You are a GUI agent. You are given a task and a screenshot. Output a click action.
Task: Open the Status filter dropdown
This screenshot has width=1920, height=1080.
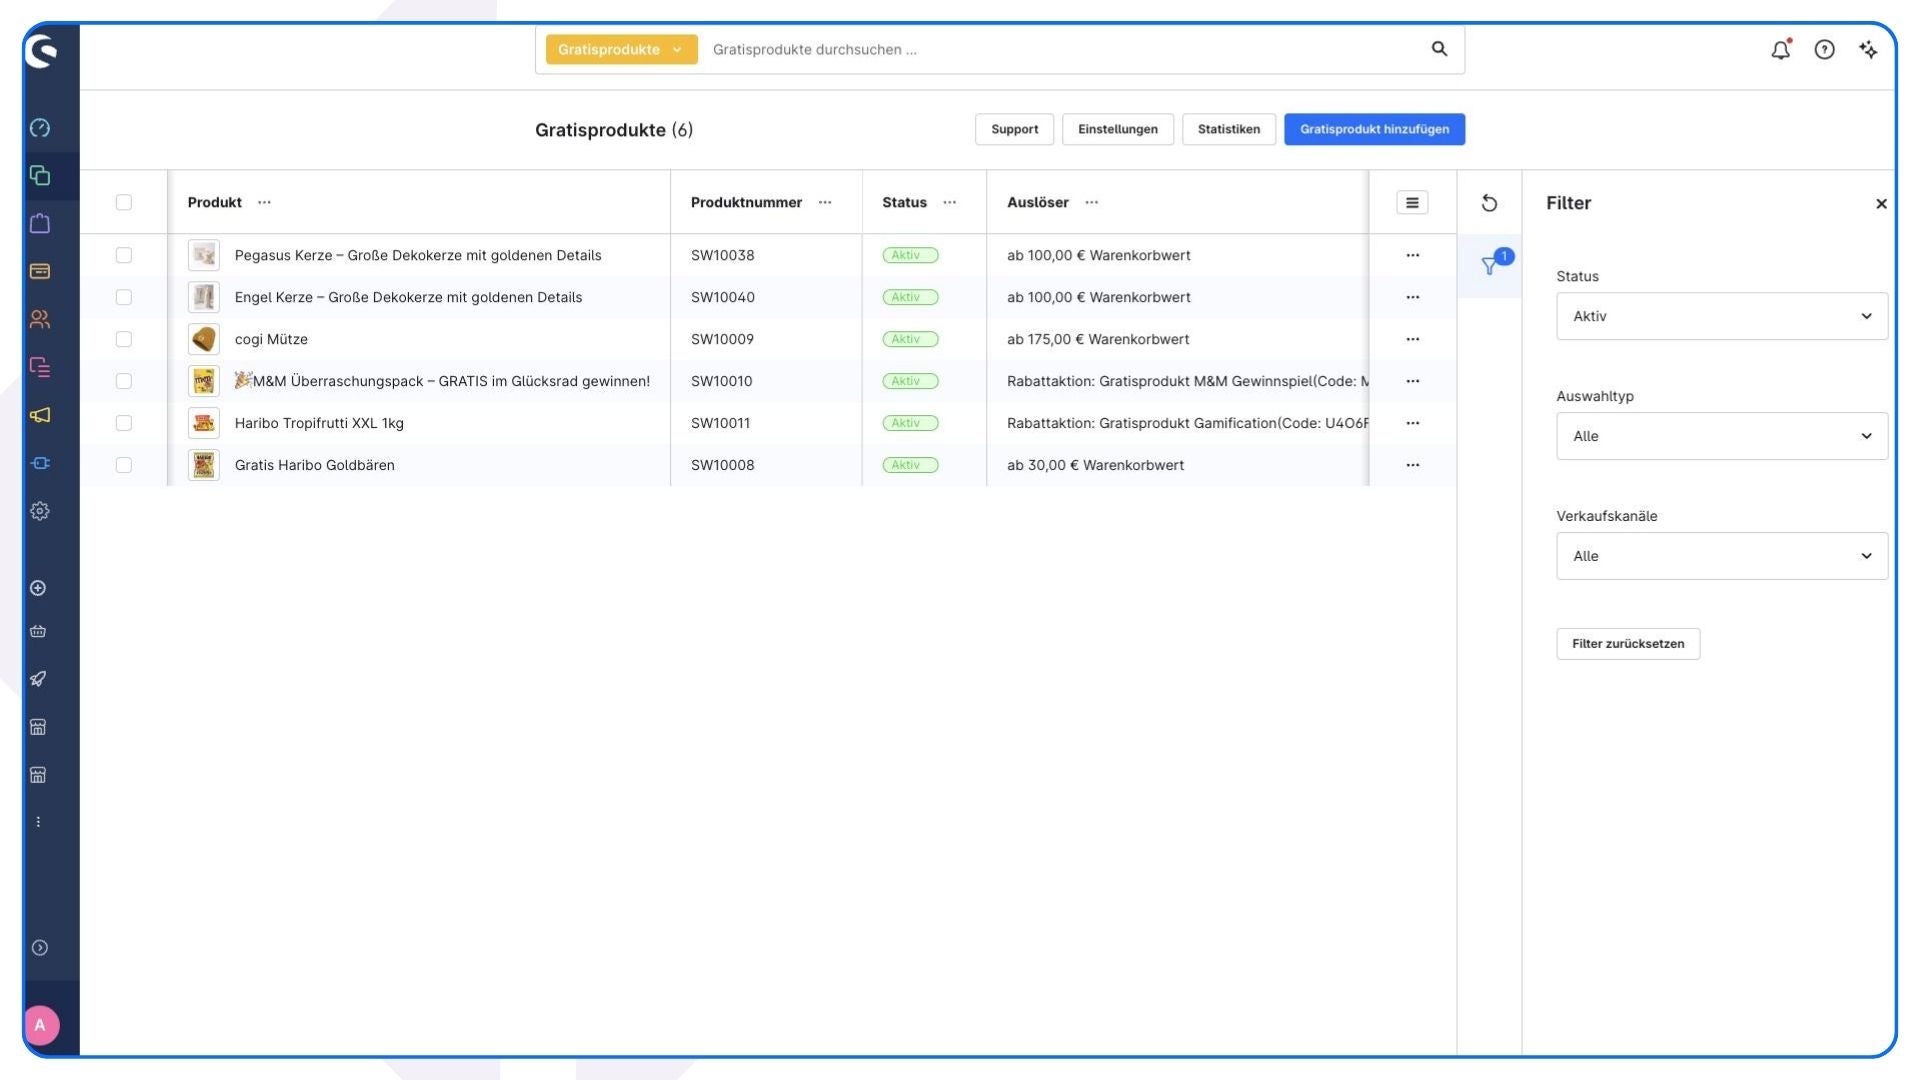(x=1722, y=316)
